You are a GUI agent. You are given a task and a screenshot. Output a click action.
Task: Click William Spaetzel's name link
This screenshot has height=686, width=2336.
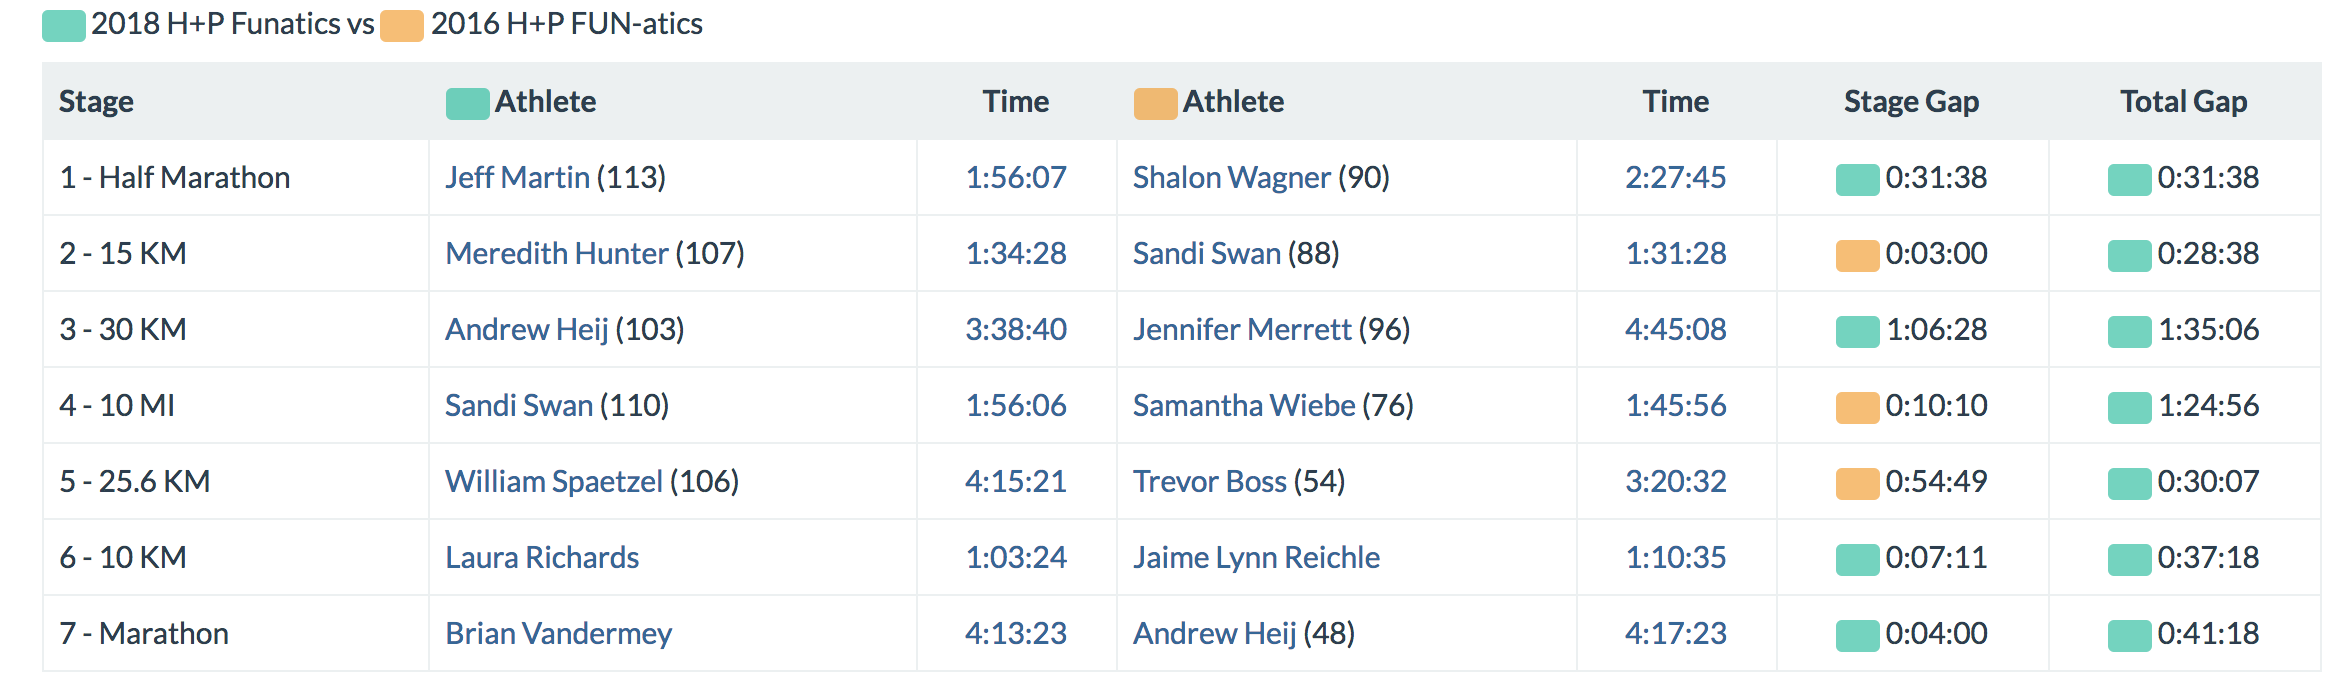[553, 481]
